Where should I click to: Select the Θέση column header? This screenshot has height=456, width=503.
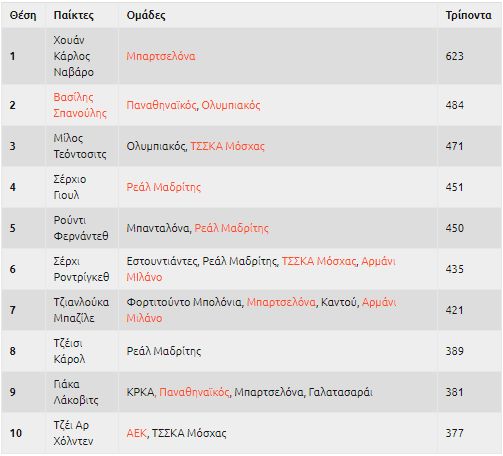(23, 15)
